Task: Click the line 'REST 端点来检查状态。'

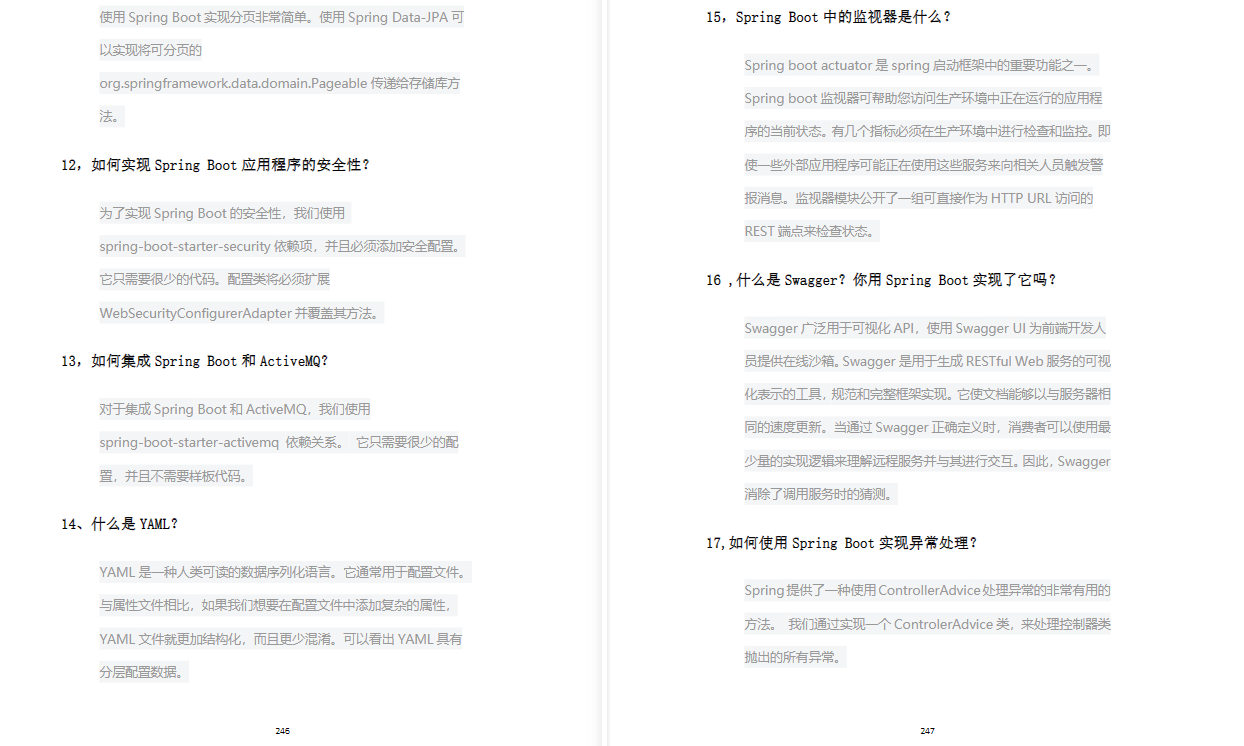Action: (812, 231)
